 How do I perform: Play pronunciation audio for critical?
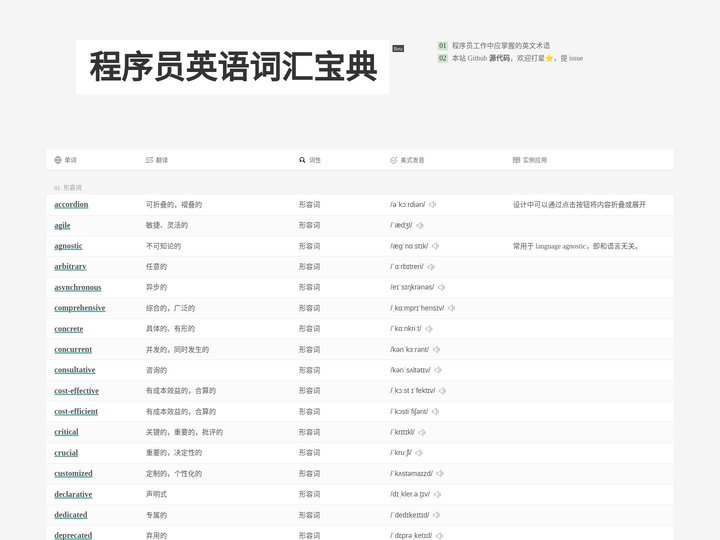click(422, 432)
